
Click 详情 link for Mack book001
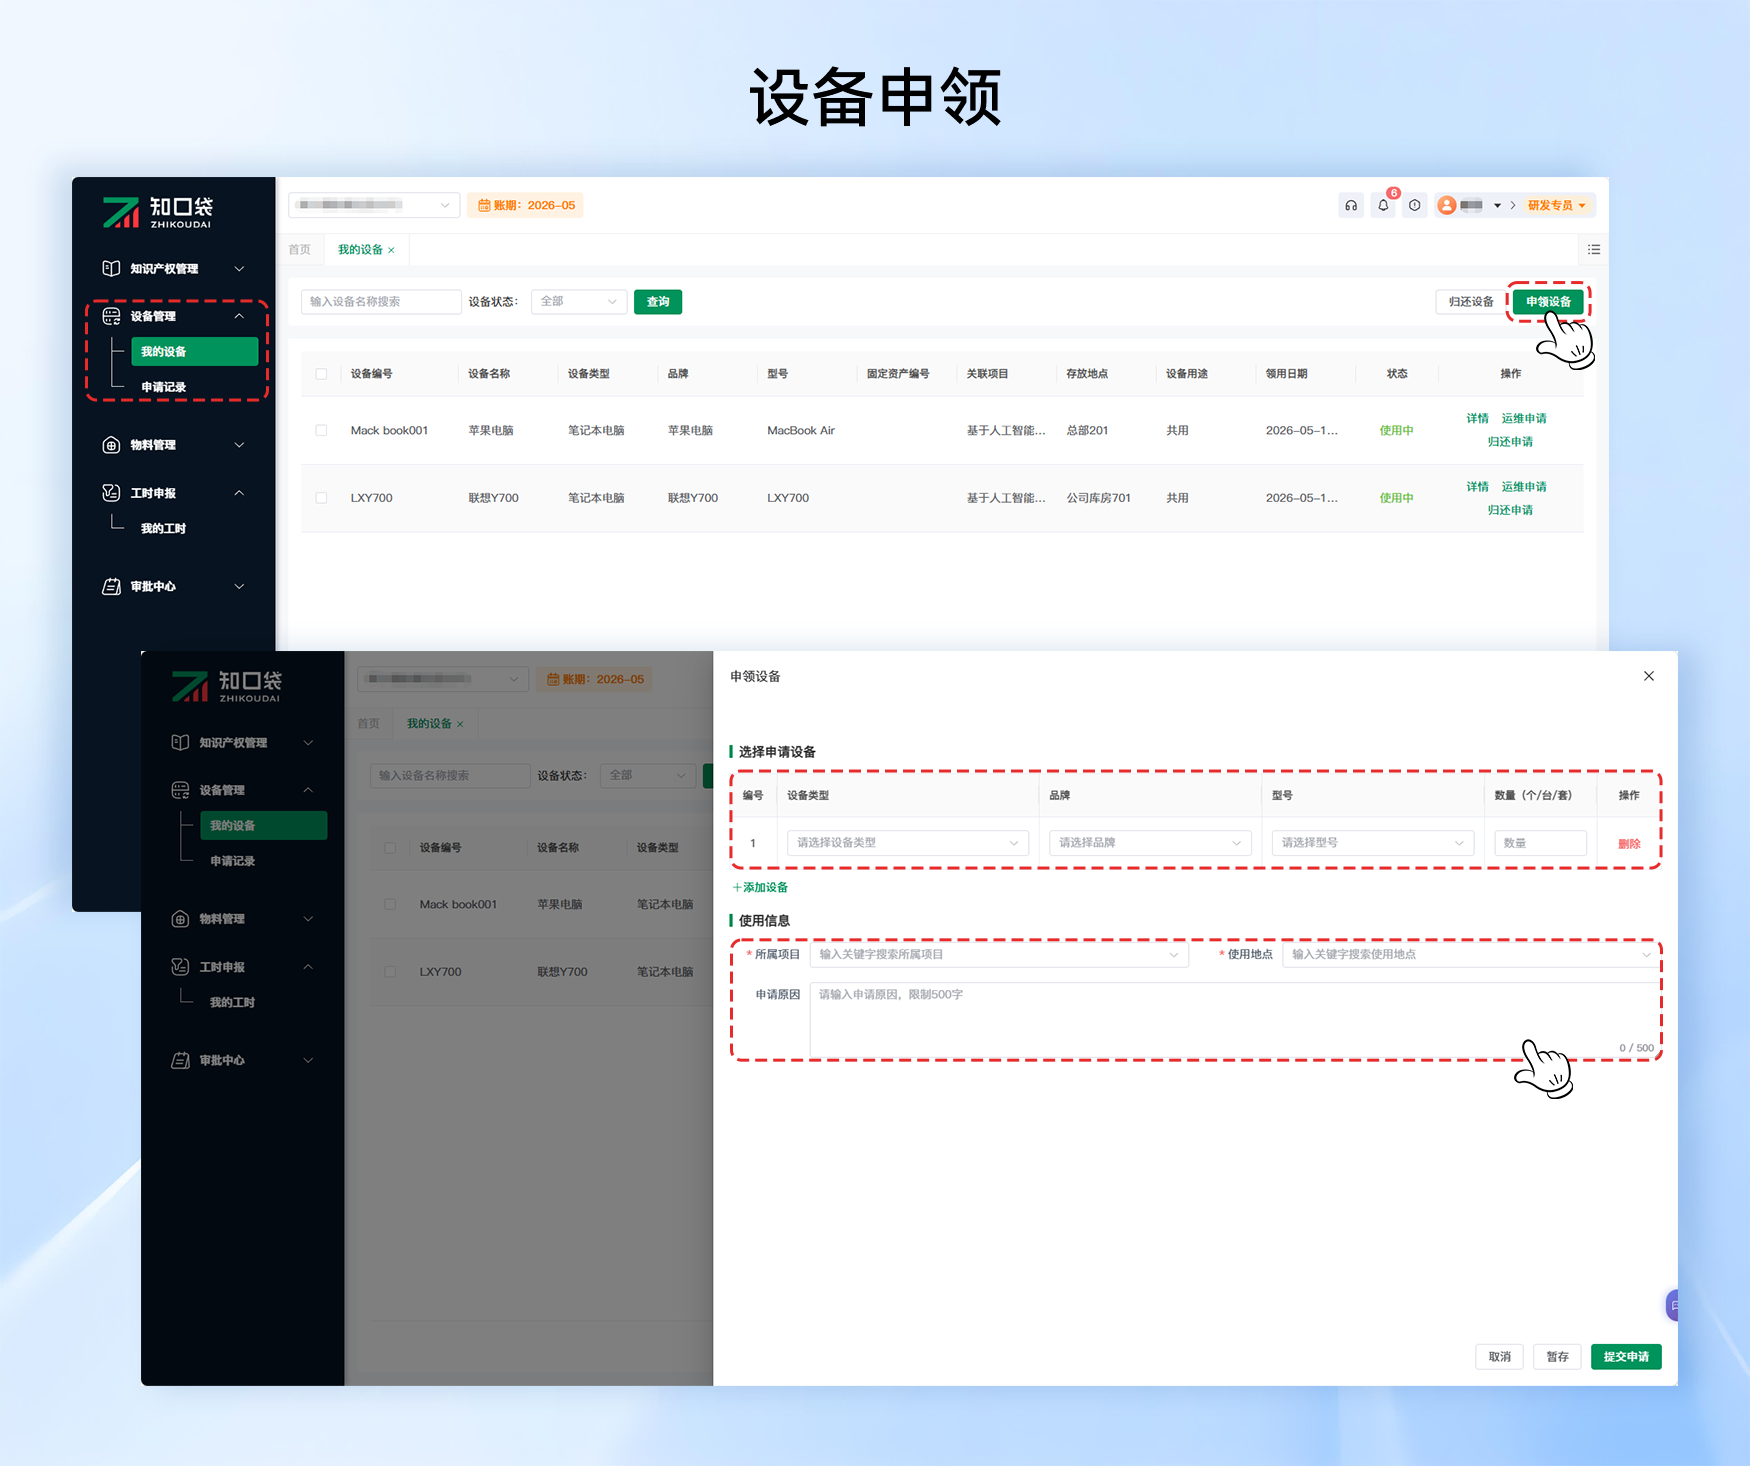1477,418
